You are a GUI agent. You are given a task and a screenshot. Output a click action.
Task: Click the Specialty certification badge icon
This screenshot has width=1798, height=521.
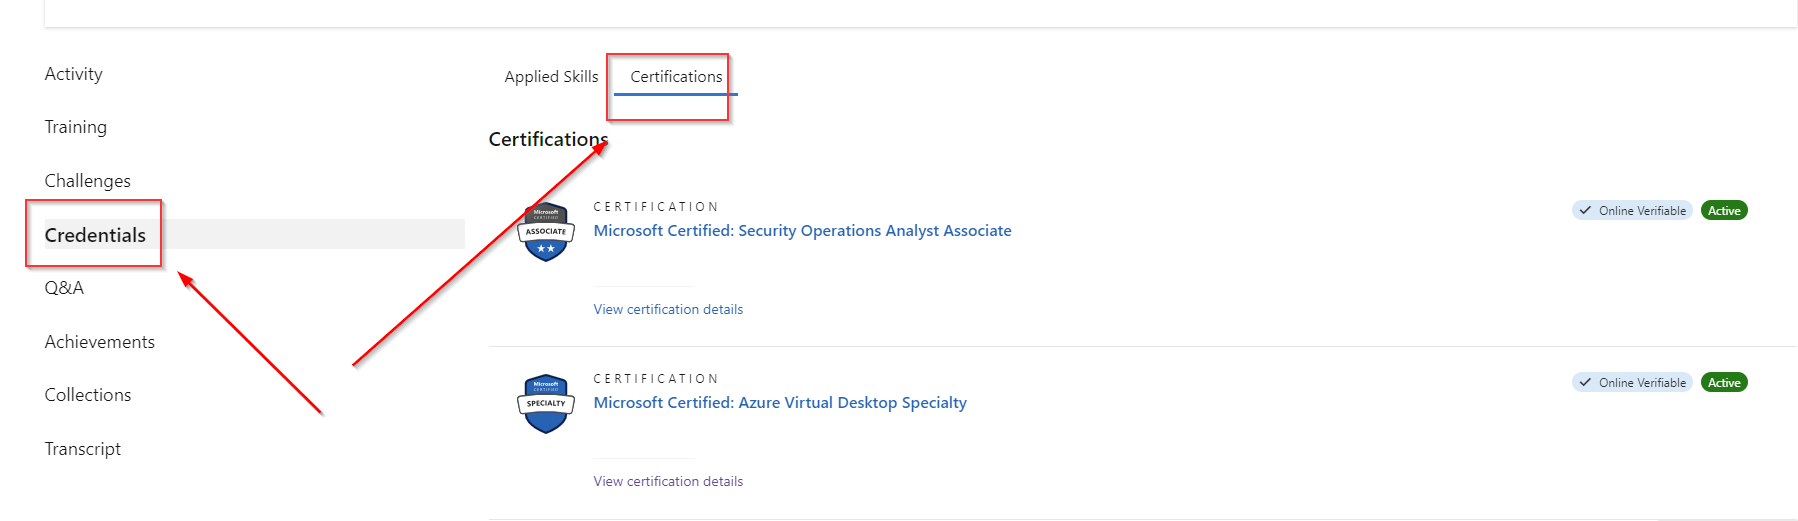(546, 404)
